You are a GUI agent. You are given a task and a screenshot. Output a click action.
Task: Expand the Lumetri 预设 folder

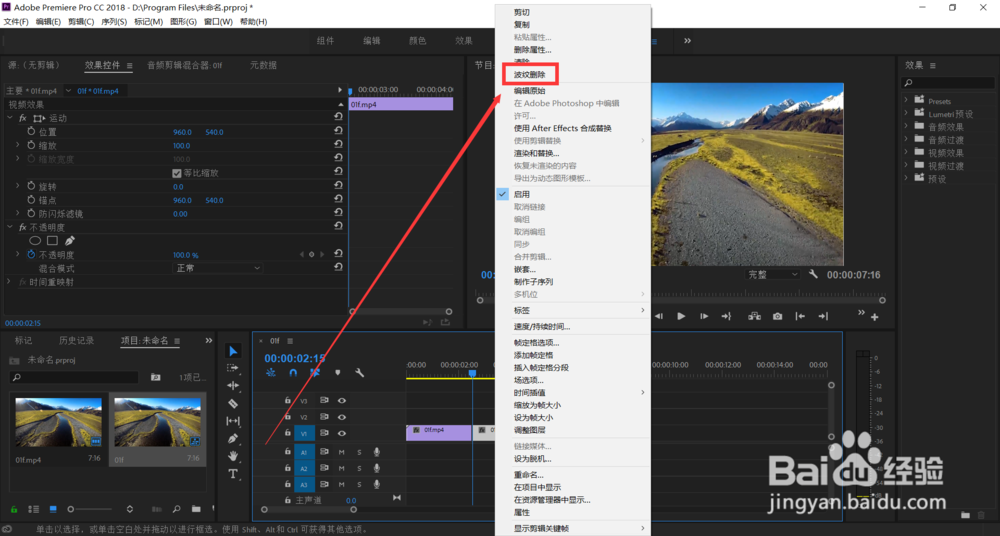pos(906,114)
